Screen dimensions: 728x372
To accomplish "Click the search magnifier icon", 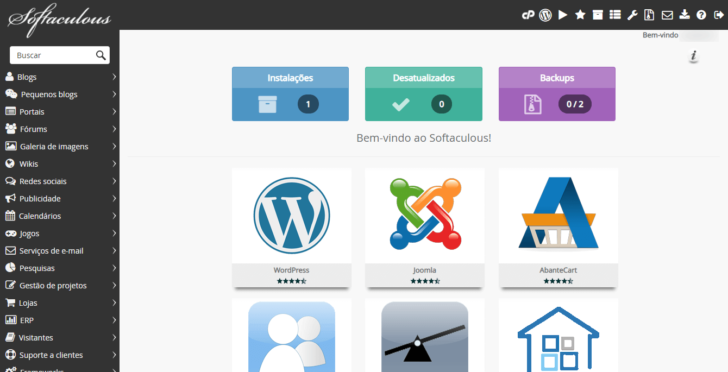I will click(x=101, y=55).
